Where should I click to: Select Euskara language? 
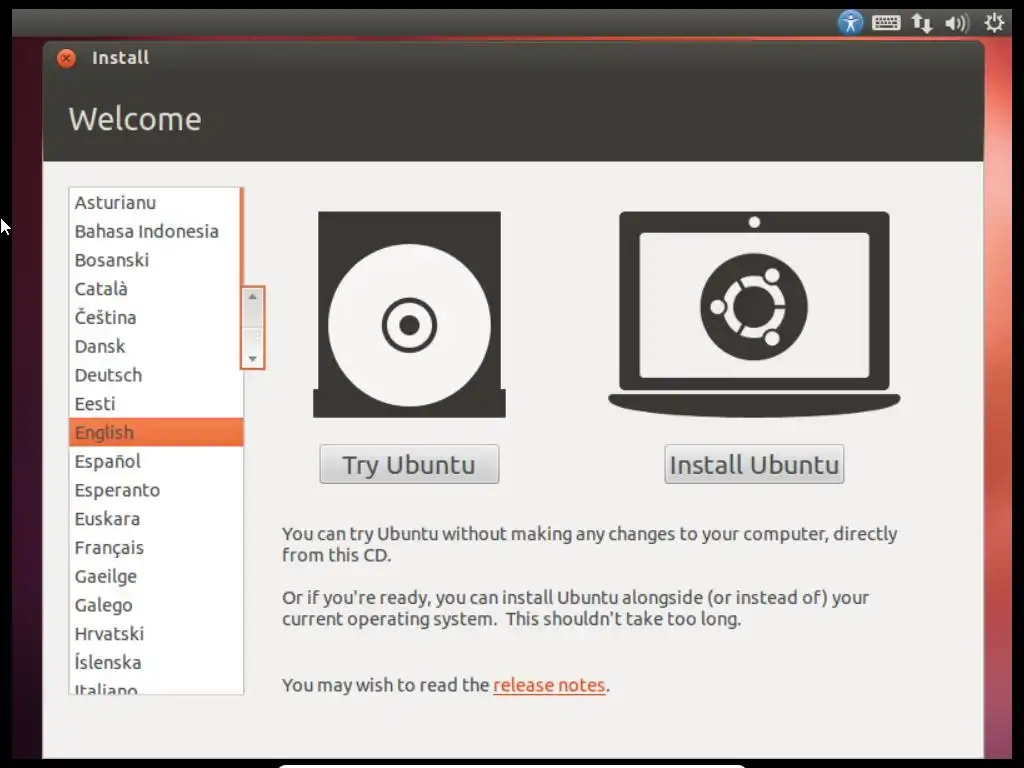156,519
